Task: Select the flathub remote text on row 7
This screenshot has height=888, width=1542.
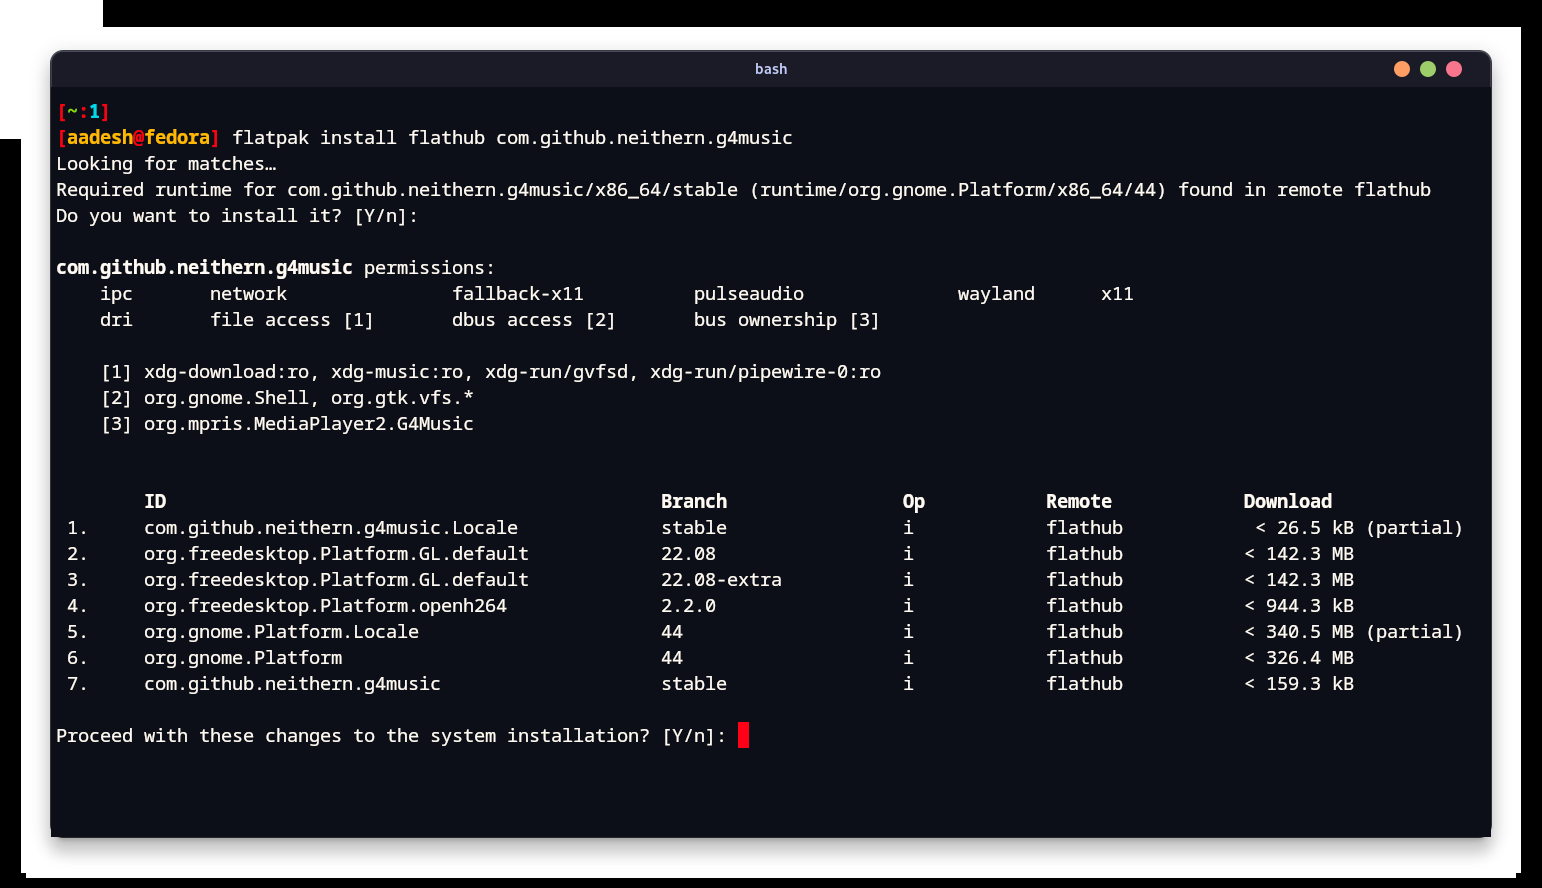Action: [x=1084, y=683]
